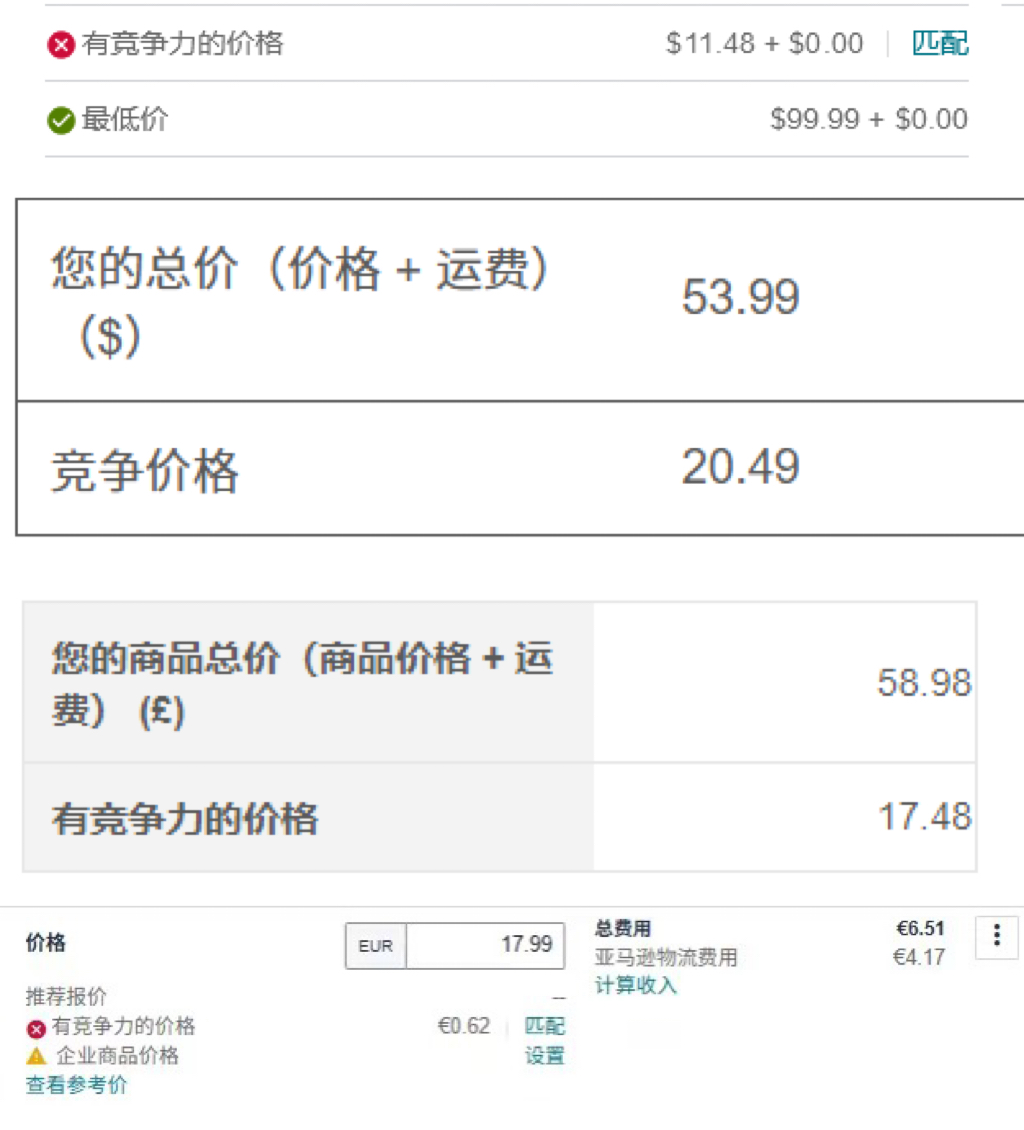Screen dimensions: 1024x1130
Task: Click the red X beside $11.48 competitive price
Action: click(x=61, y=45)
